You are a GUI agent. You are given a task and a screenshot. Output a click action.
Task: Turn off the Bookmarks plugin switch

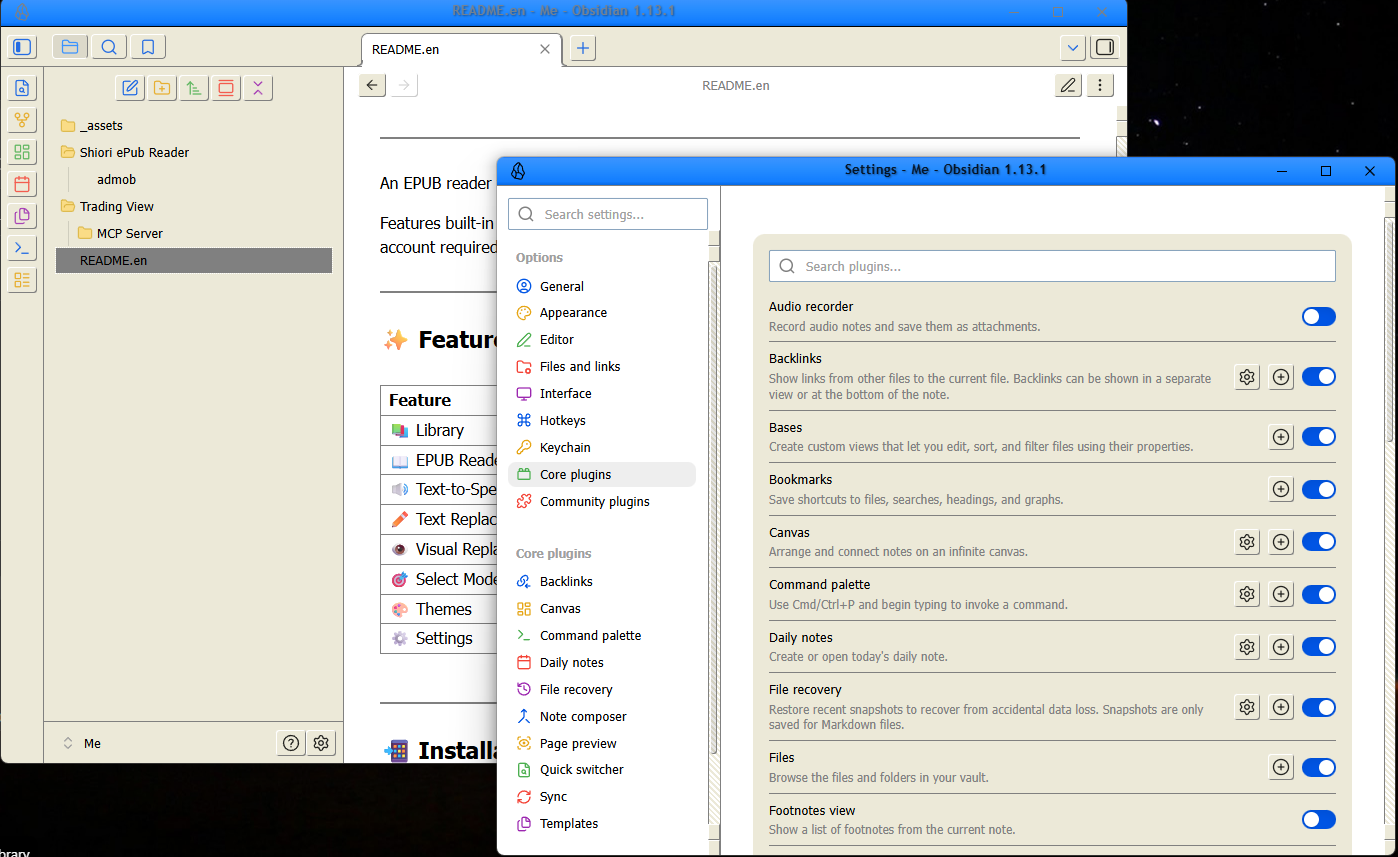pyautogui.click(x=1319, y=489)
